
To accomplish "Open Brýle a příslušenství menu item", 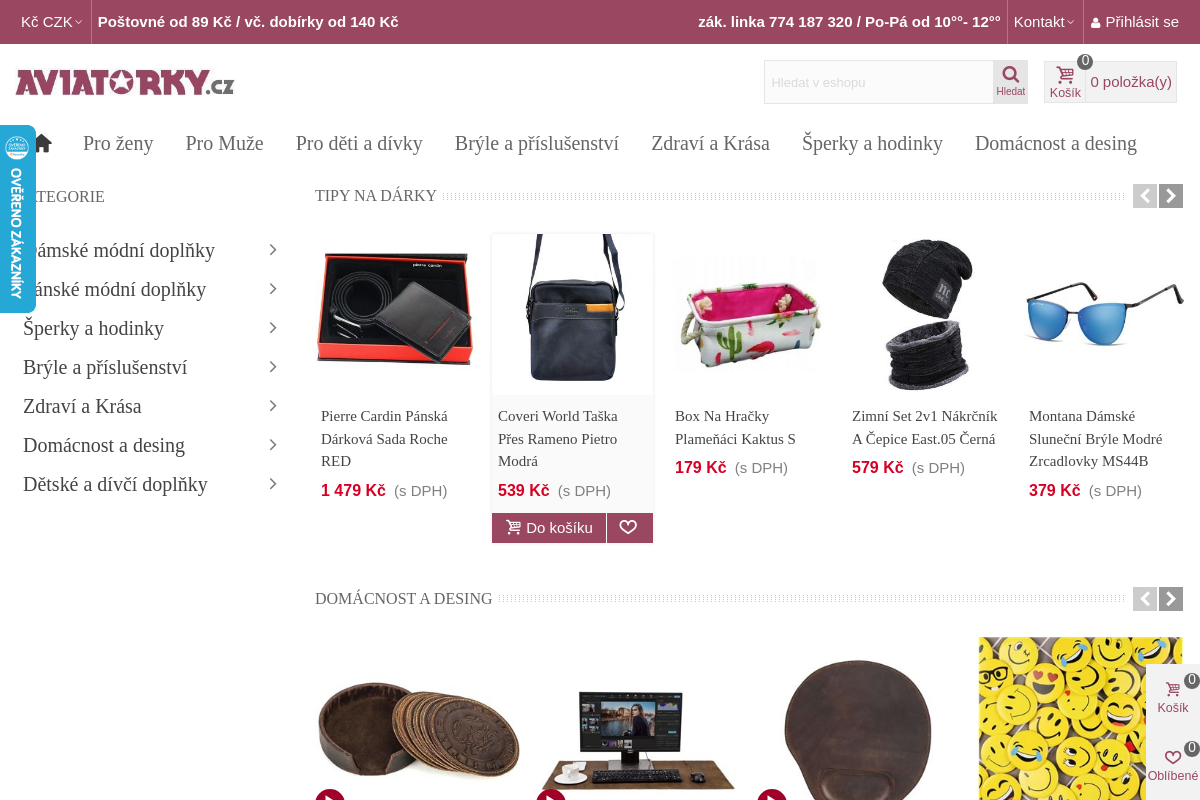I will [537, 143].
